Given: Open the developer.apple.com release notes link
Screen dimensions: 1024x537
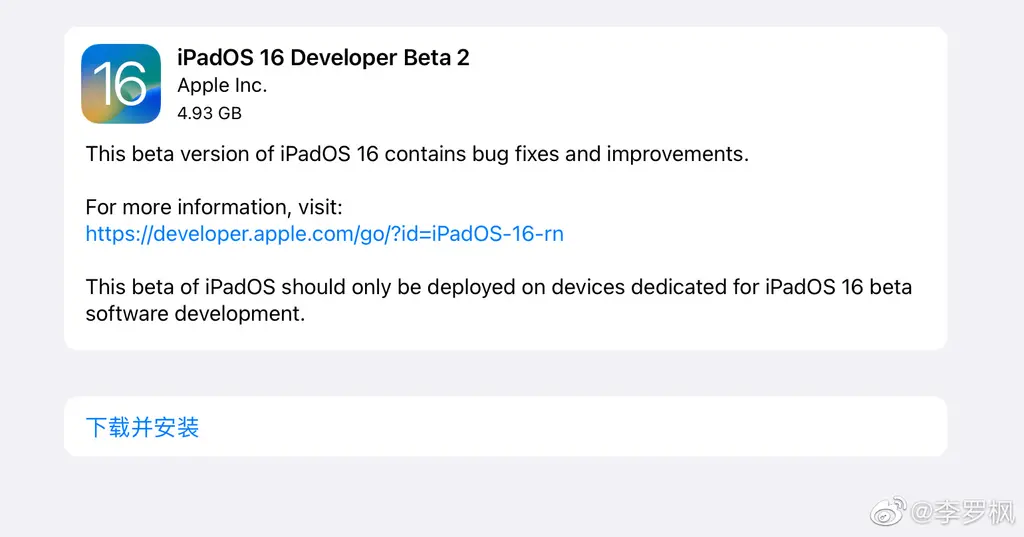Looking at the screenshot, I should (325, 234).
